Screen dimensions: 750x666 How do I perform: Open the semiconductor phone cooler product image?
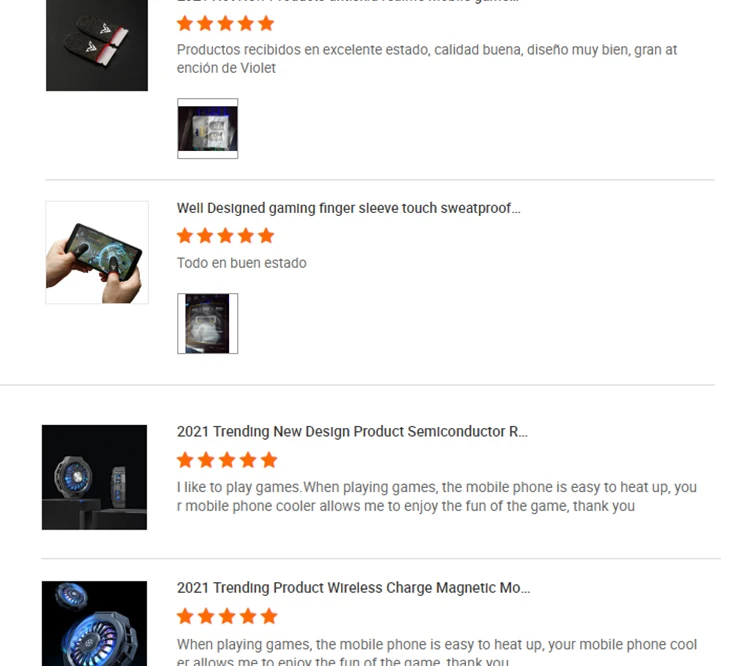click(x=94, y=477)
